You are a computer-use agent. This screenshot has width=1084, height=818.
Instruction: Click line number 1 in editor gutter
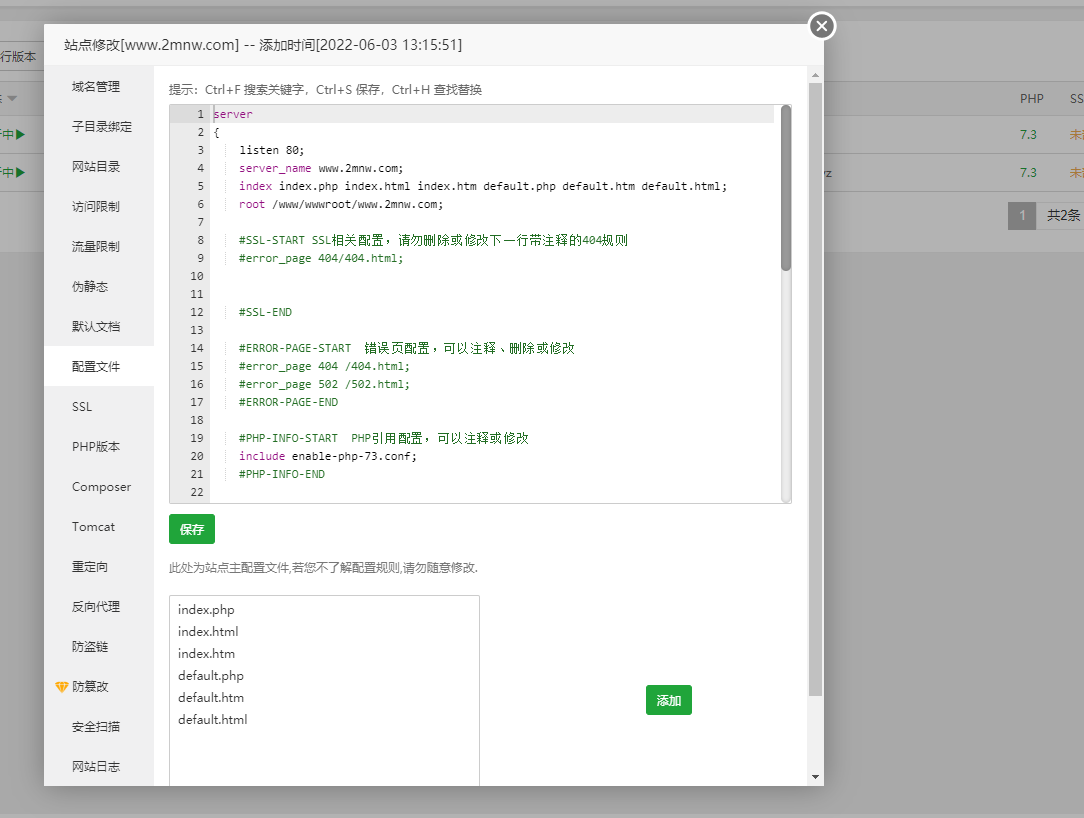coord(200,114)
